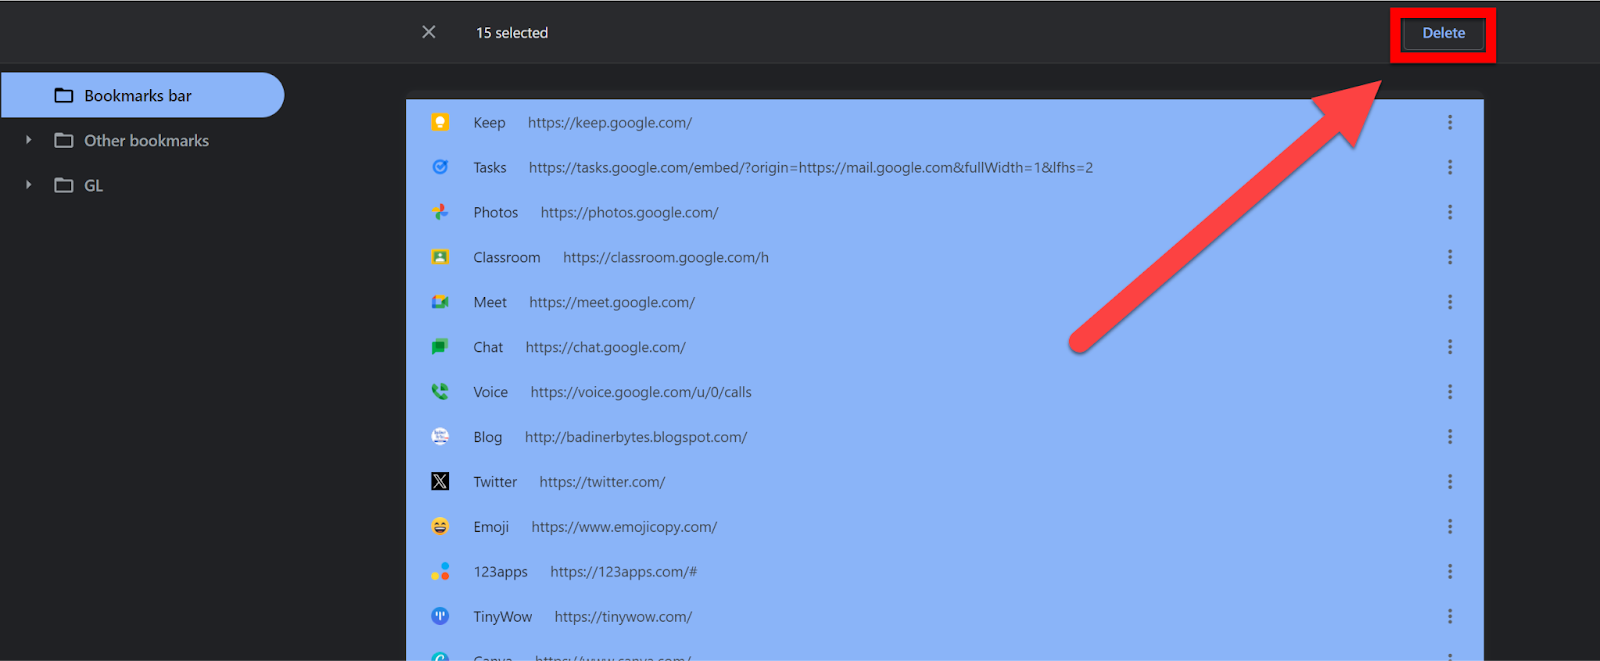1600x661 pixels.
Task: Click the Bookmarks bar folder icon
Action: 64,96
